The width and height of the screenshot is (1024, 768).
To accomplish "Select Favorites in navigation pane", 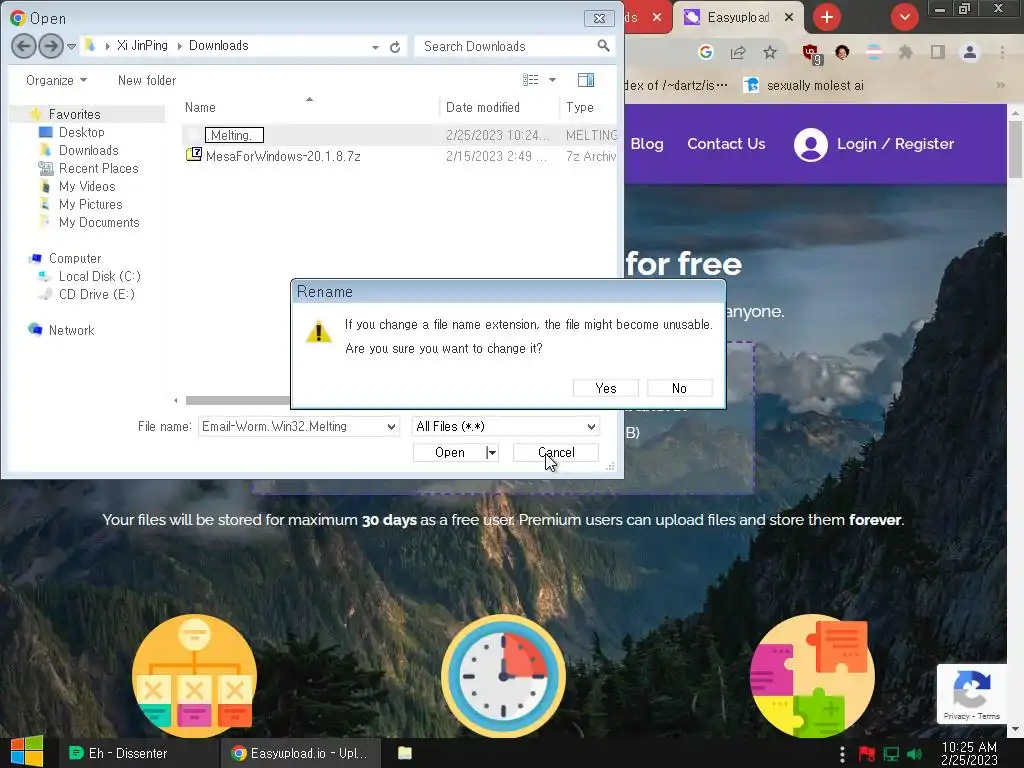I will (x=74, y=114).
